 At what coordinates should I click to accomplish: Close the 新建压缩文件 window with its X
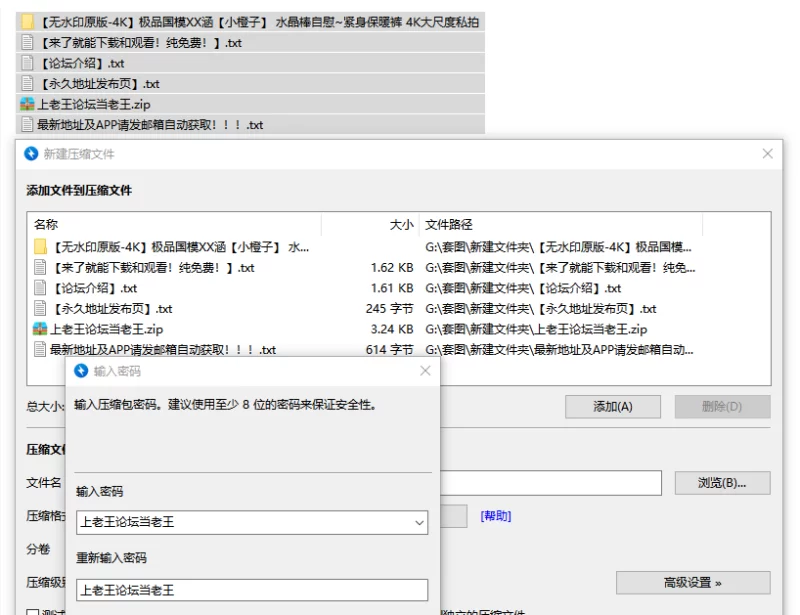tap(767, 154)
